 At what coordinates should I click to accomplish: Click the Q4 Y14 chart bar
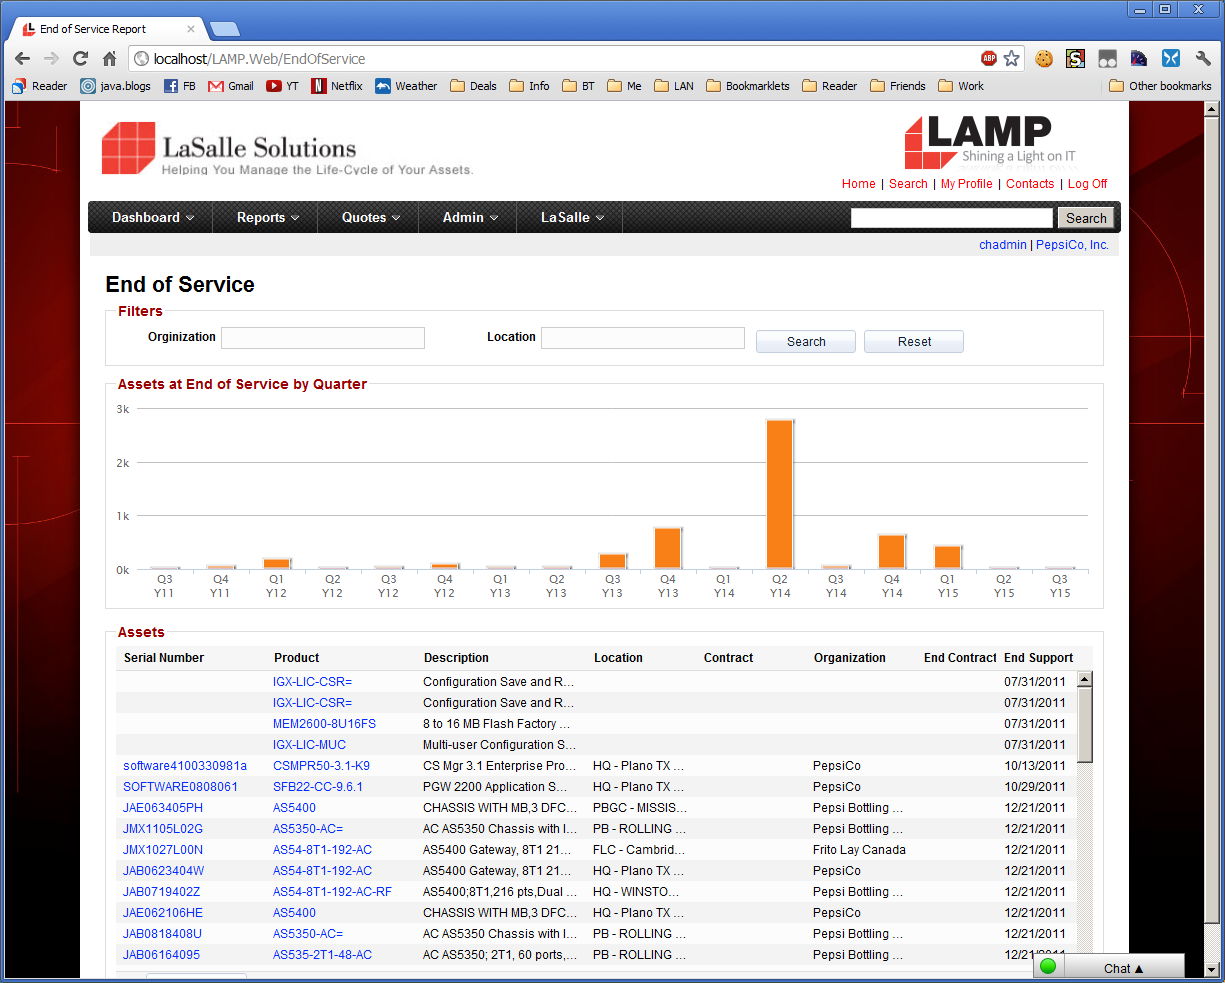click(x=892, y=552)
